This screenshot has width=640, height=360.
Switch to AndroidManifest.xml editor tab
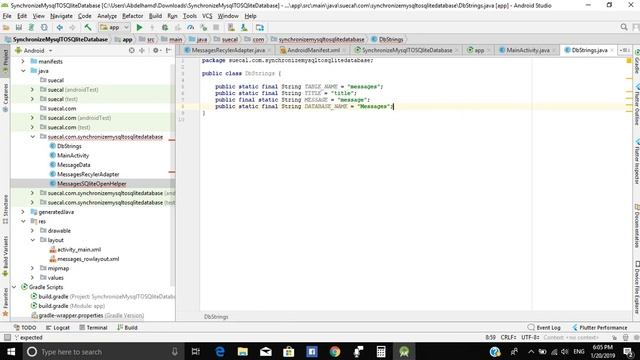coord(313,50)
